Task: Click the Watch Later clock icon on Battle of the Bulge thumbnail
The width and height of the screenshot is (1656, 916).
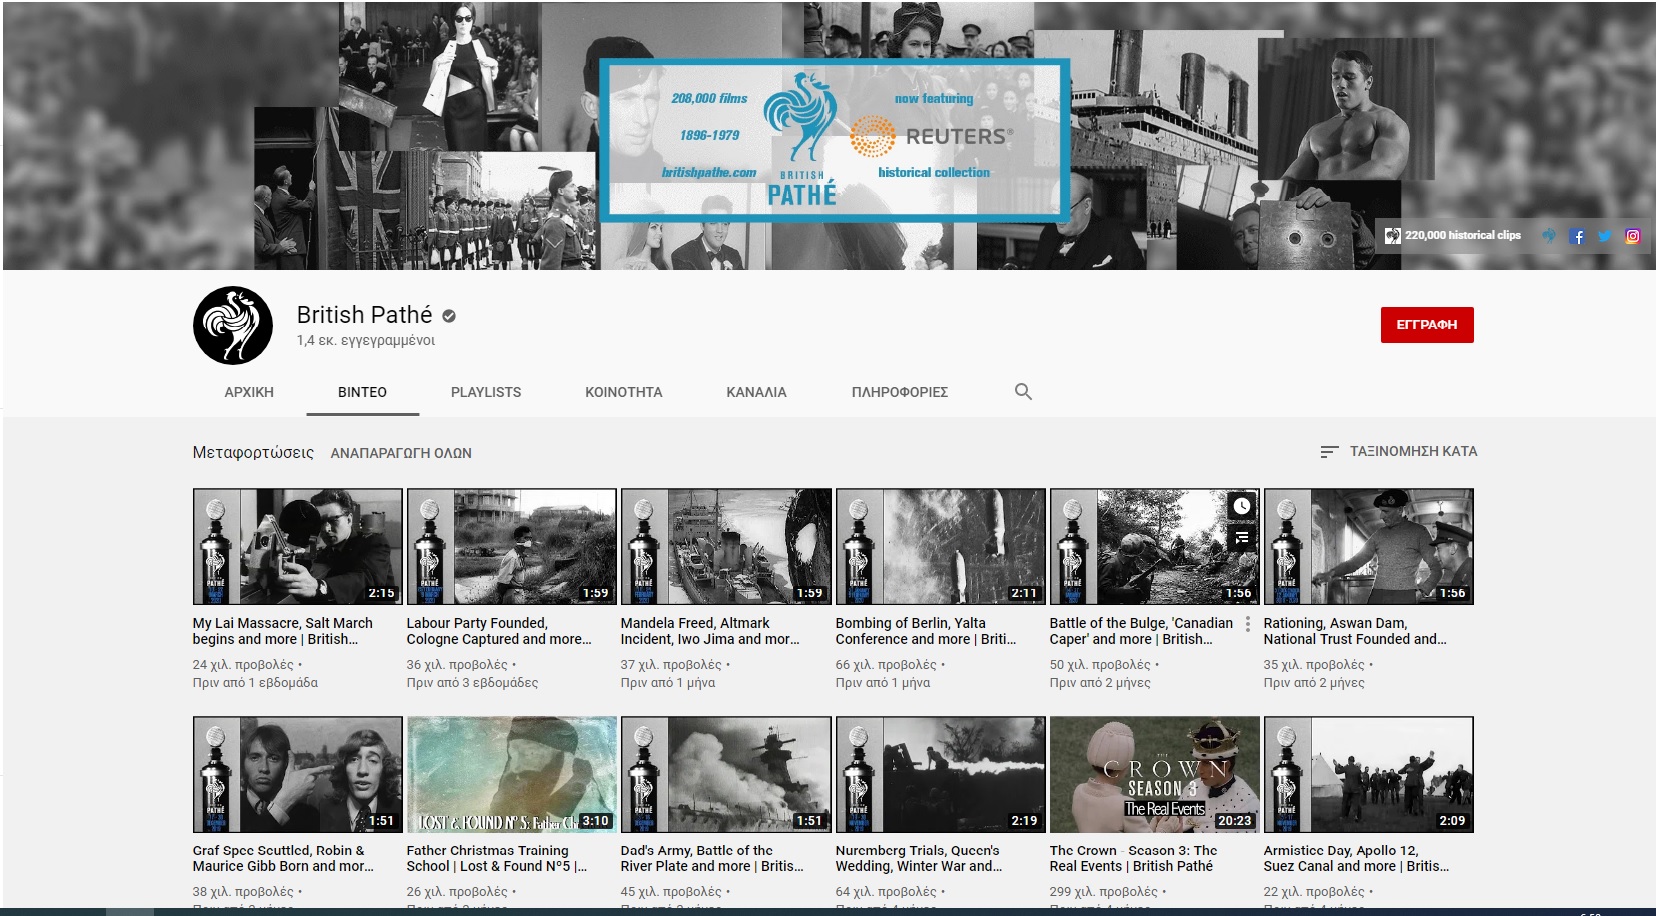Action: [1241, 506]
